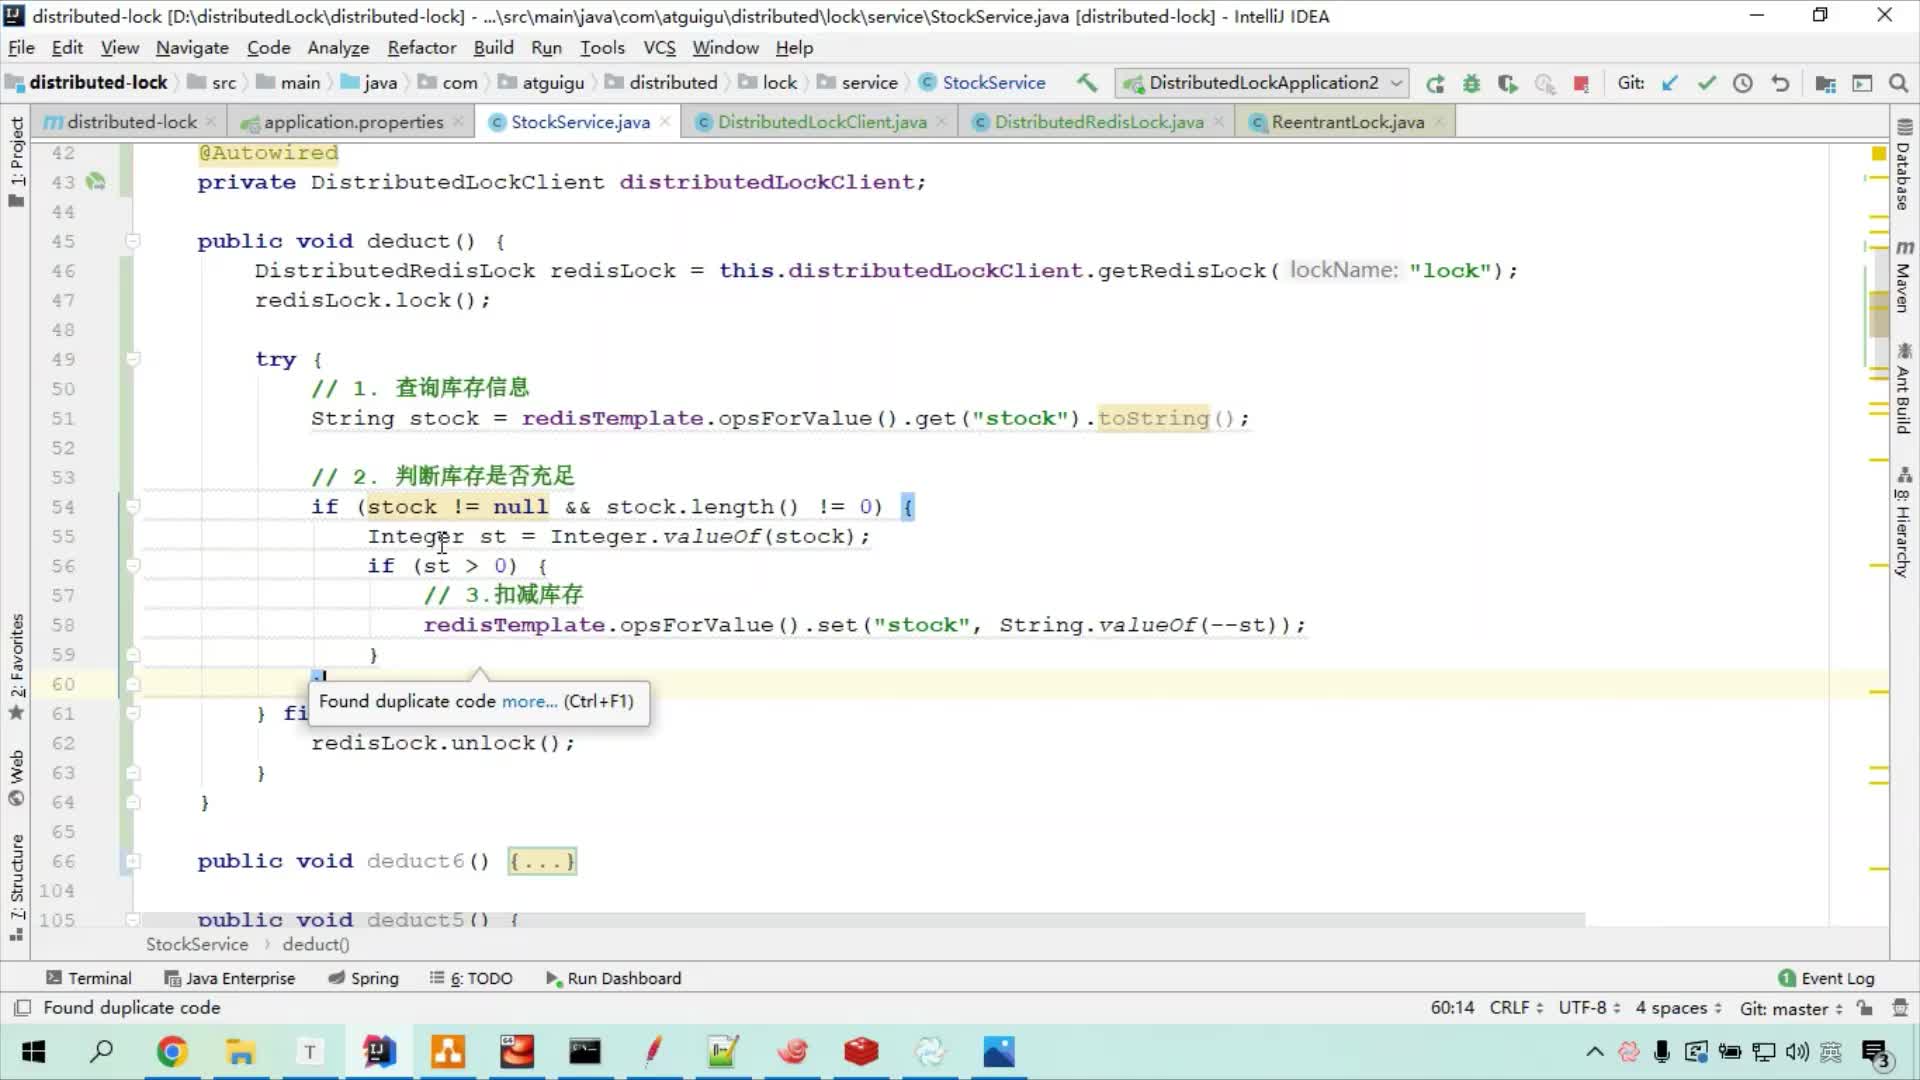The image size is (1920, 1080).
Task: Click the Run Dashboard icon in toolbar
Action: (553, 977)
